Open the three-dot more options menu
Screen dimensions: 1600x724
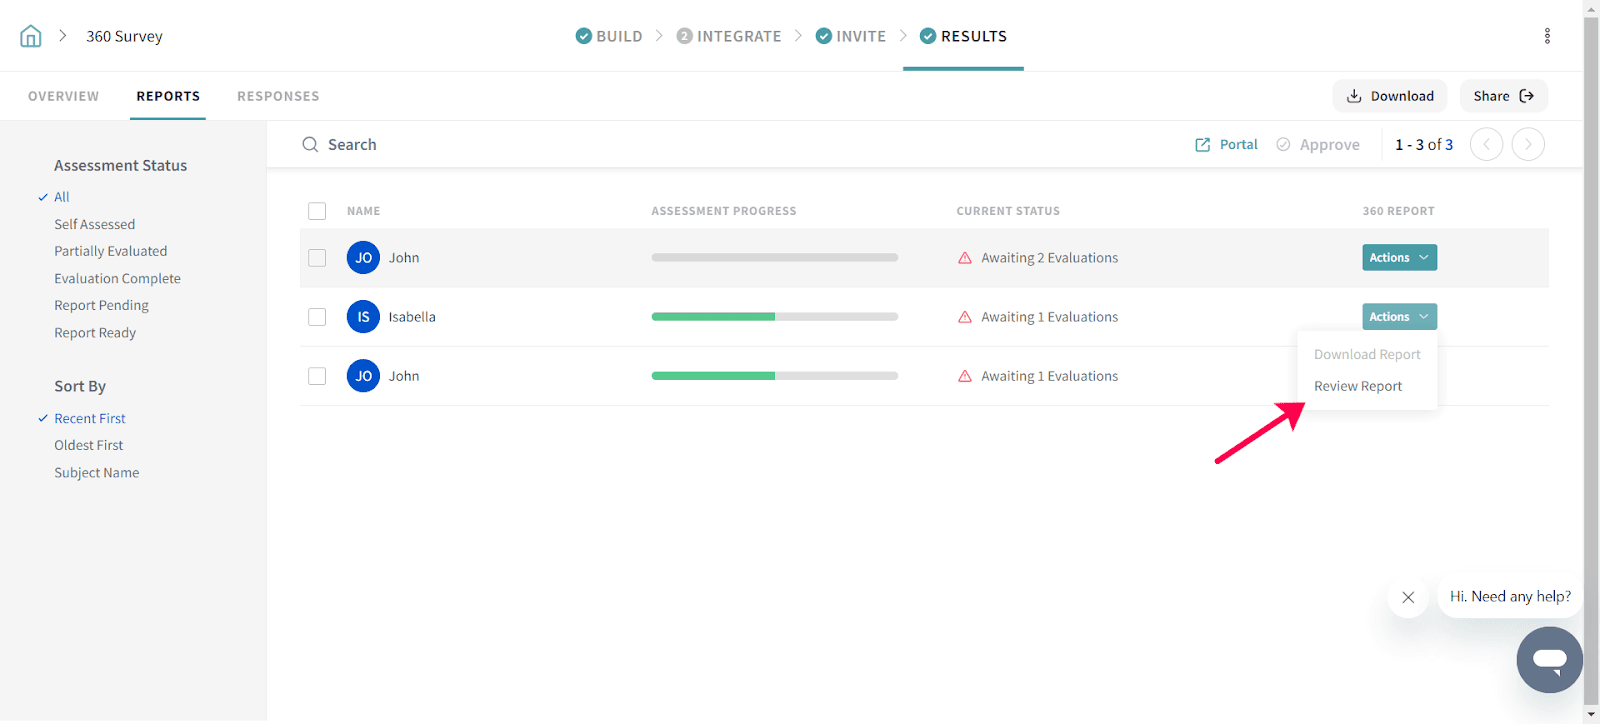[x=1547, y=36]
